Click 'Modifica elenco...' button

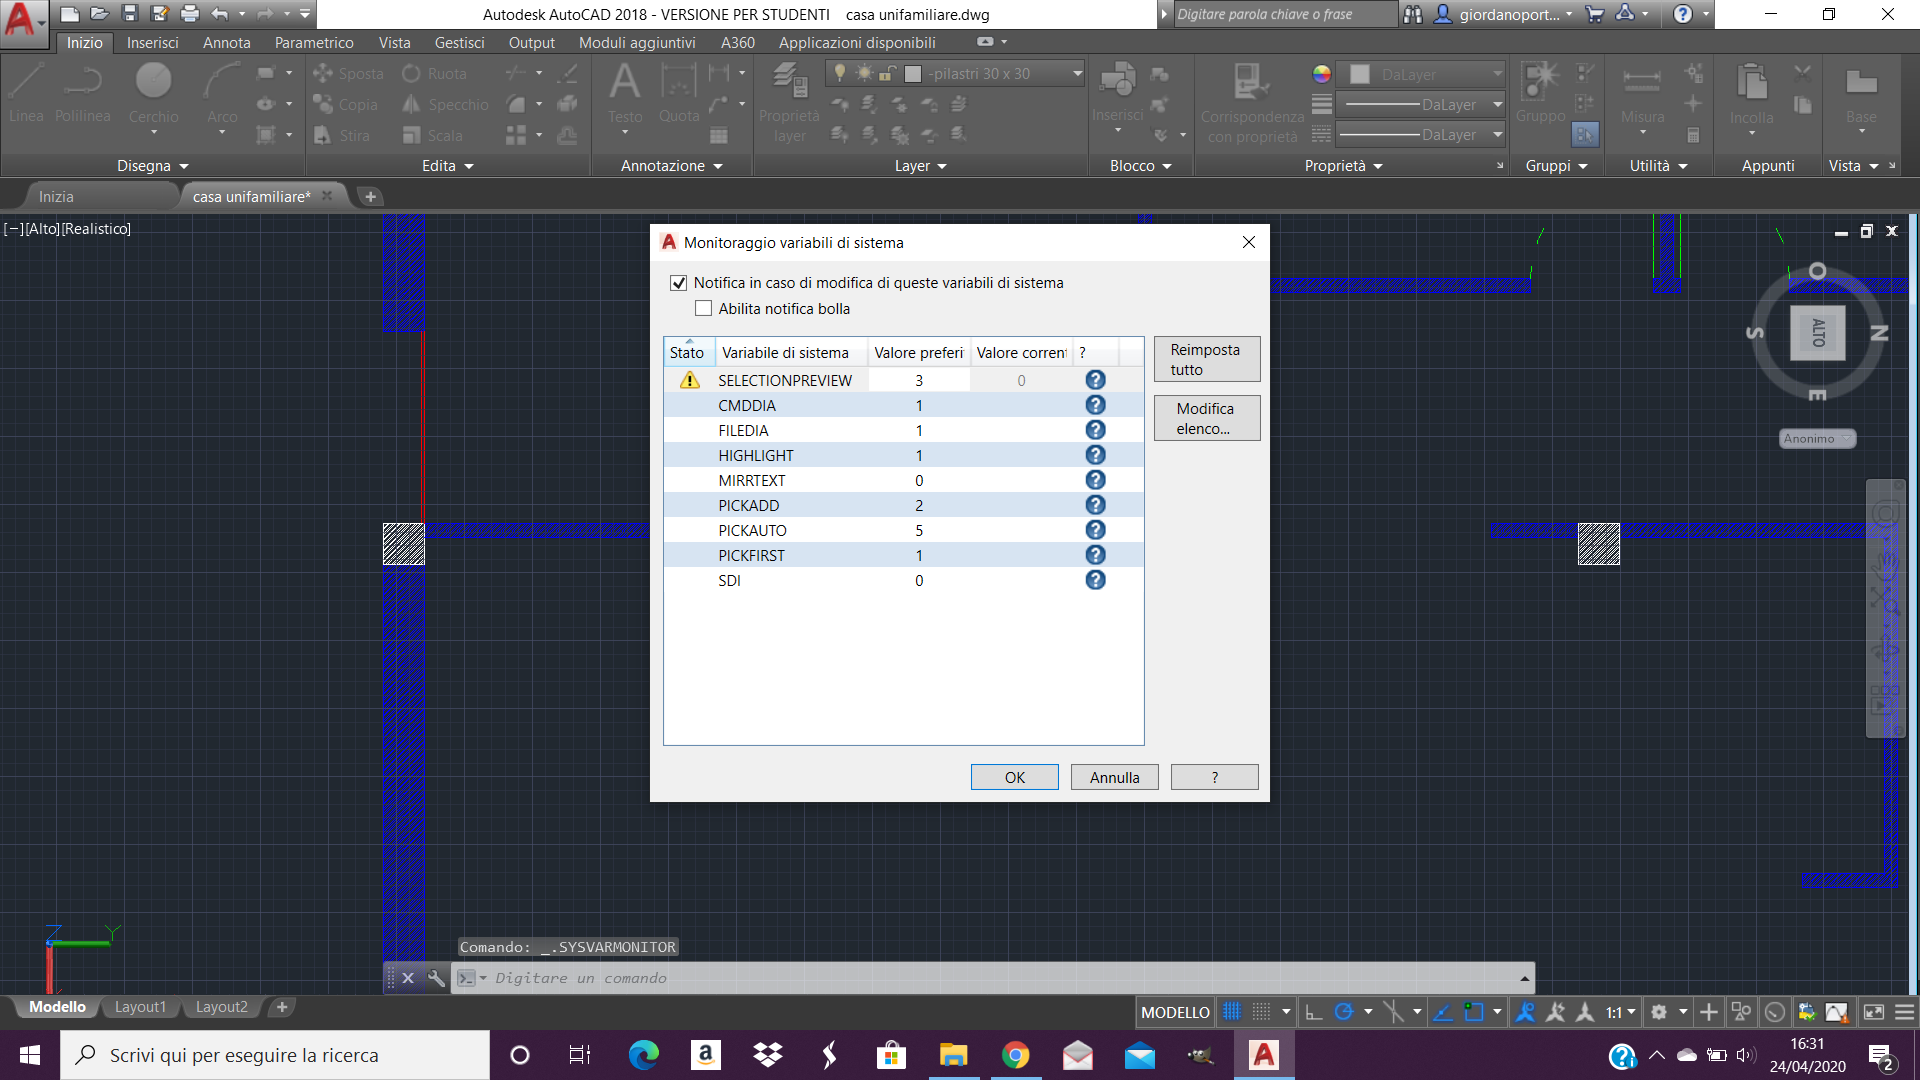pyautogui.click(x=1207, y=418)
